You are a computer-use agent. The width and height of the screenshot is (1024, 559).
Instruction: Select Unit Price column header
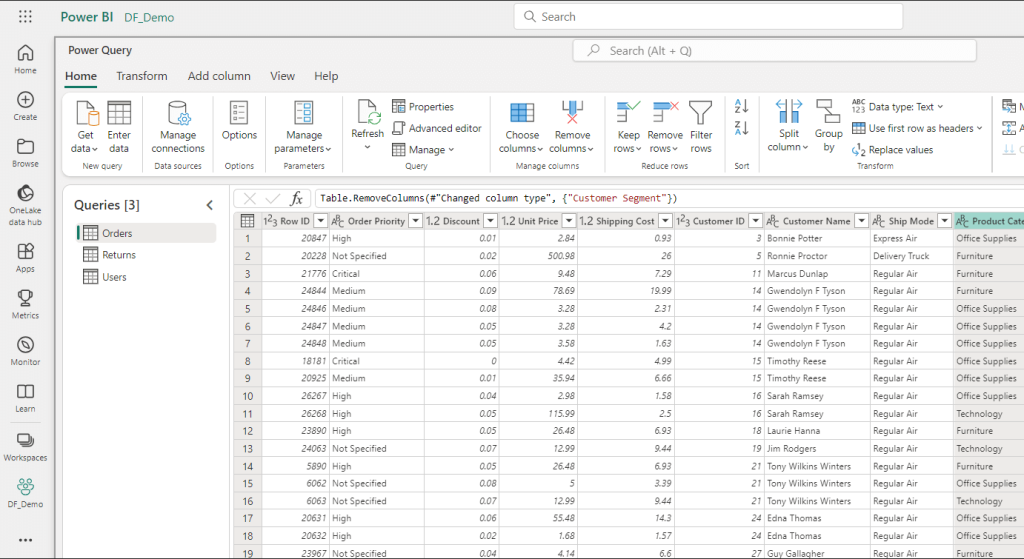[x=537, y=221]
